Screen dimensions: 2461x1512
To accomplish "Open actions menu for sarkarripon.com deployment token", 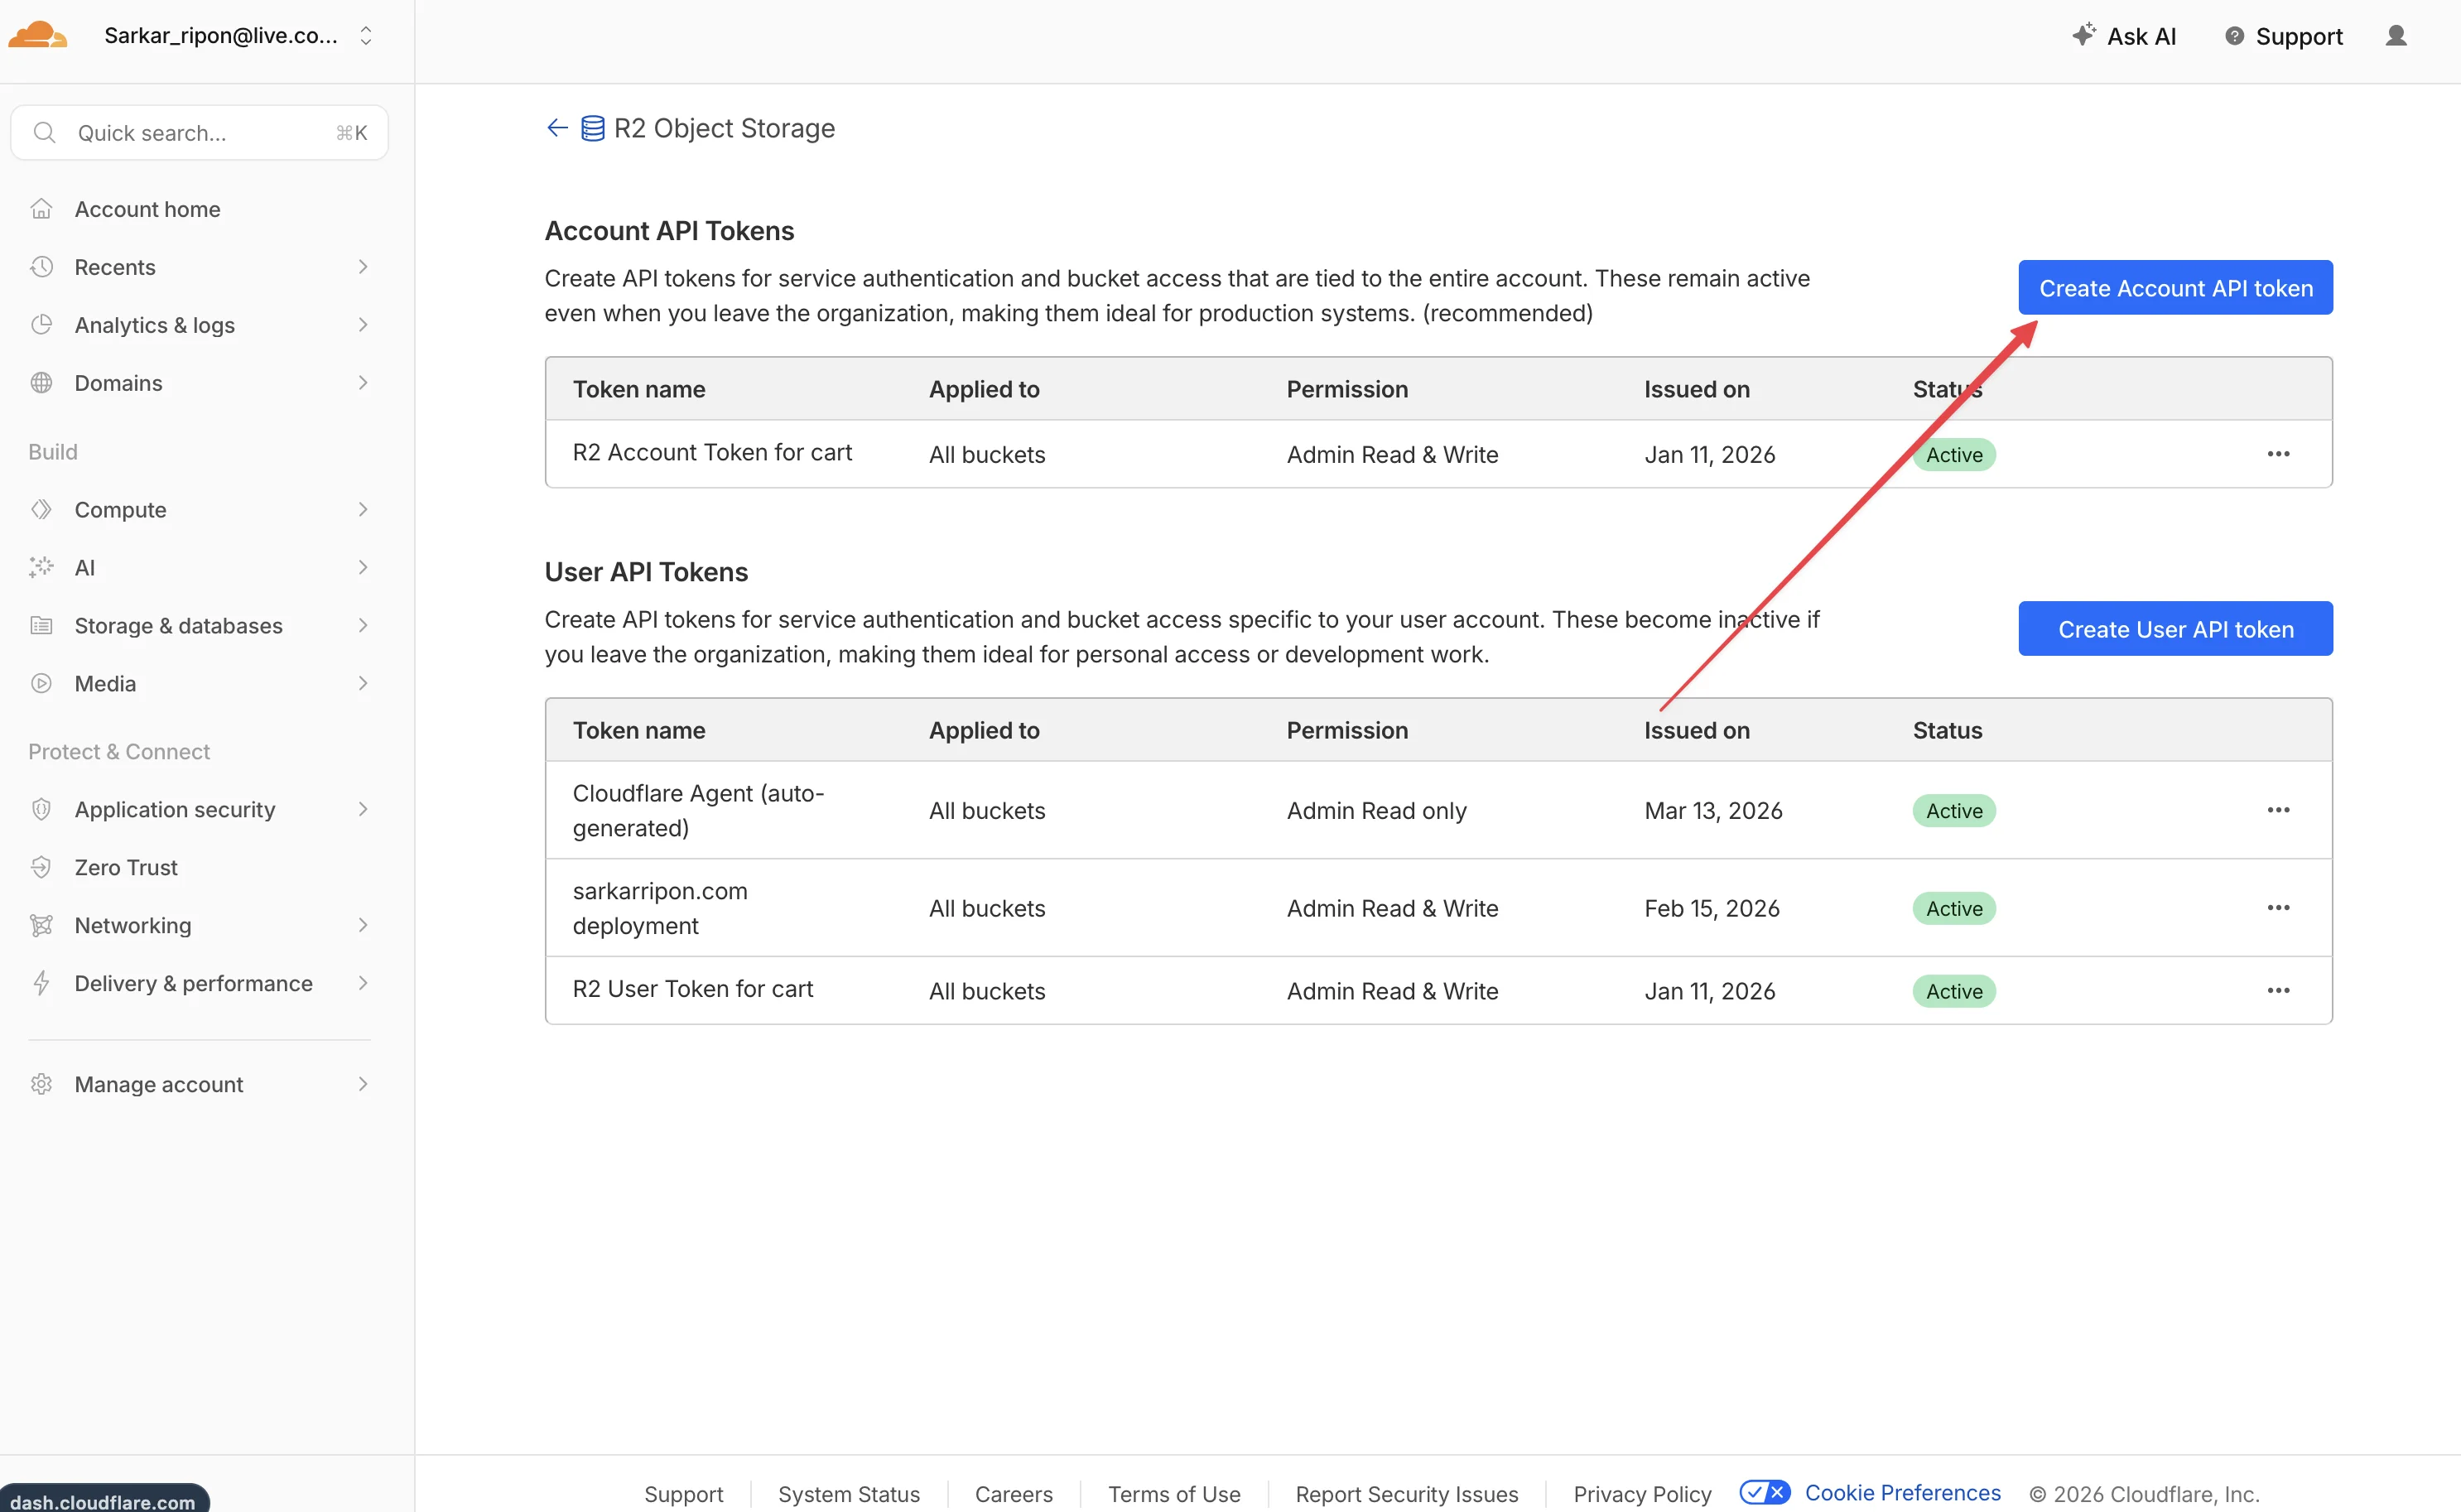I will 2278,907.
